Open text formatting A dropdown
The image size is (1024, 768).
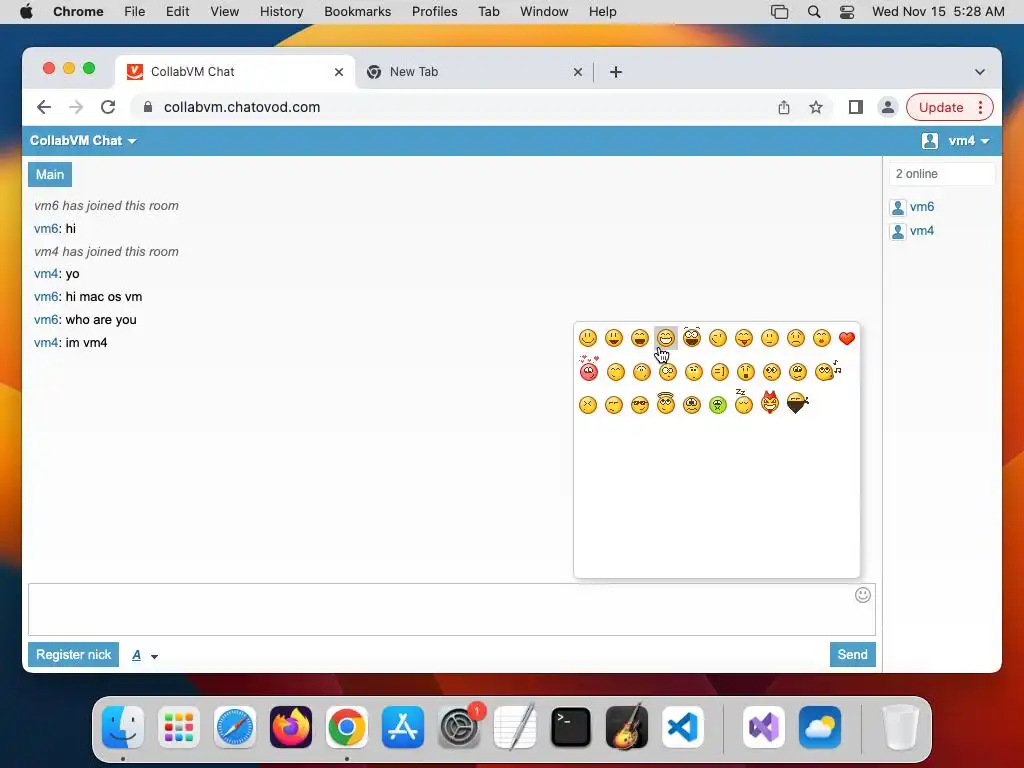coord(145,655)
